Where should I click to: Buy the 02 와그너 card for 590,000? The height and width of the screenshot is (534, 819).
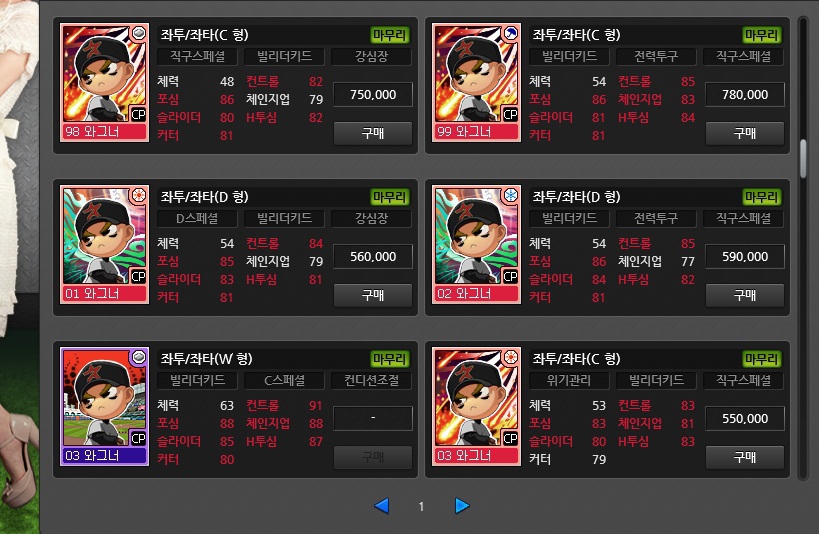(745, 295)
